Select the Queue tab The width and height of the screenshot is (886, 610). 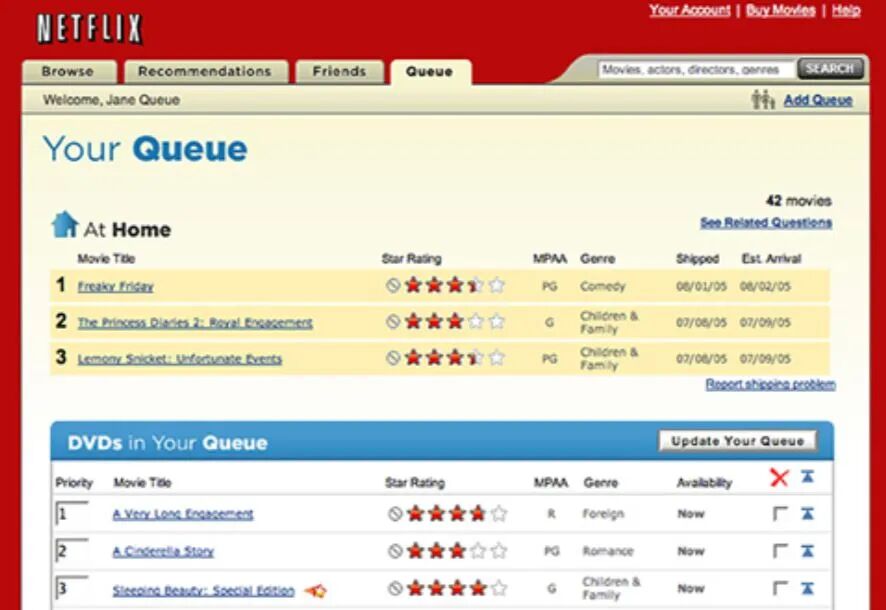[430, 72]
